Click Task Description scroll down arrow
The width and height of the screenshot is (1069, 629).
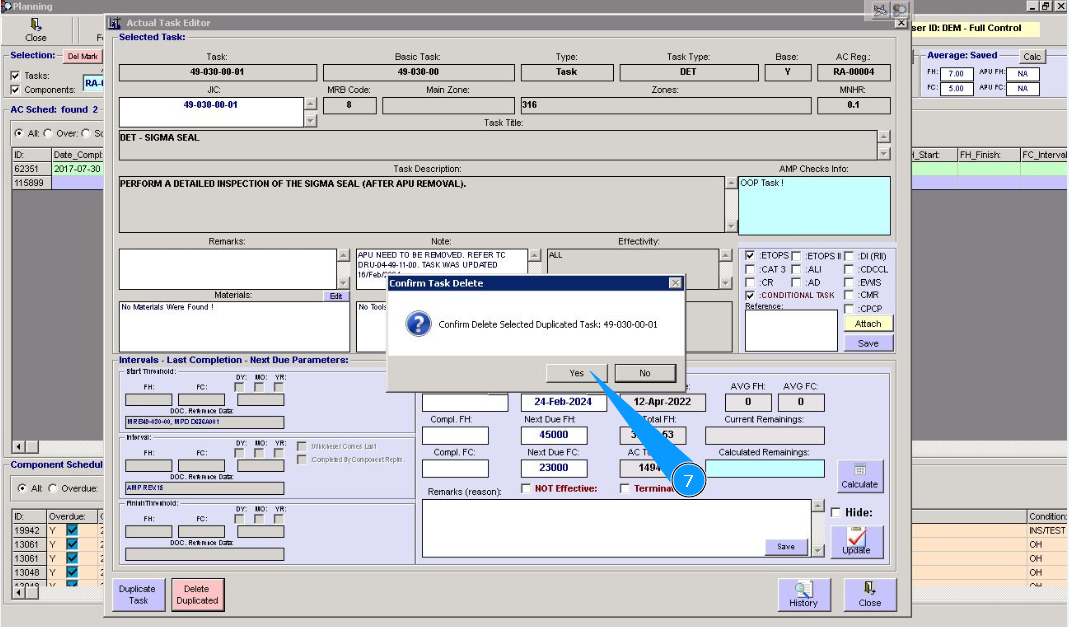click(731, 226)
